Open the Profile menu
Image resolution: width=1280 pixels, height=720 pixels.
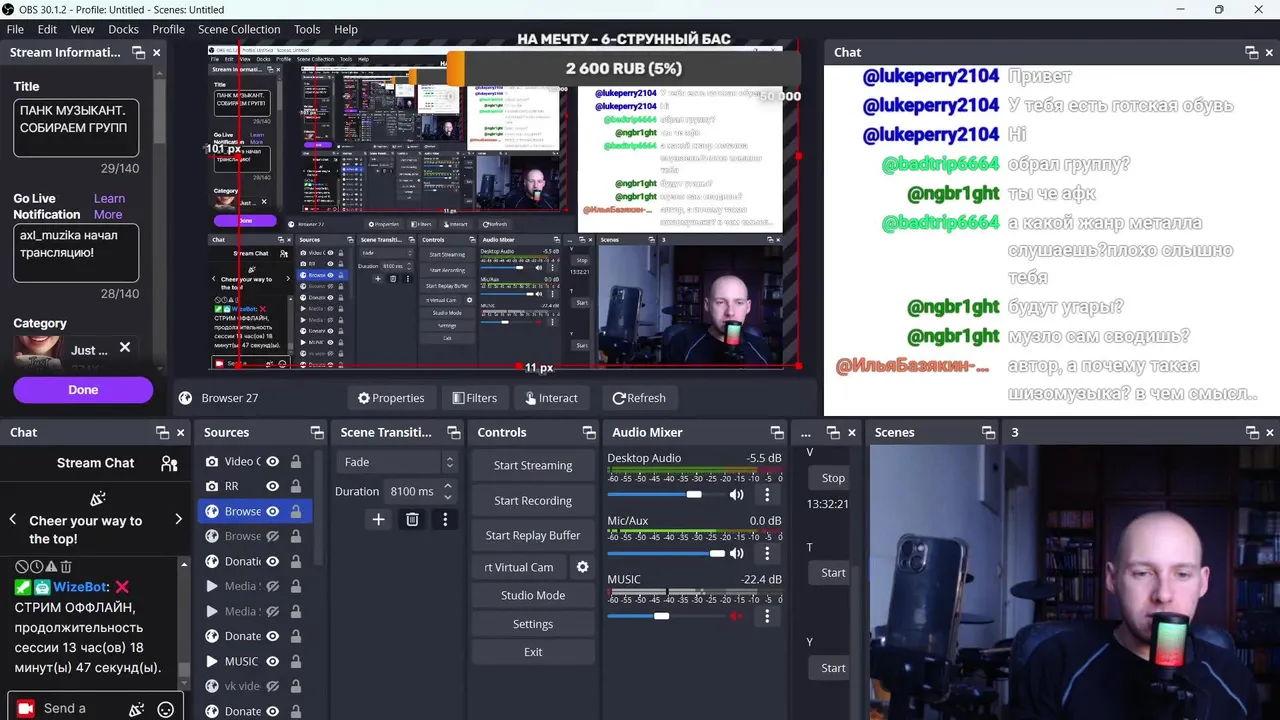168,29
